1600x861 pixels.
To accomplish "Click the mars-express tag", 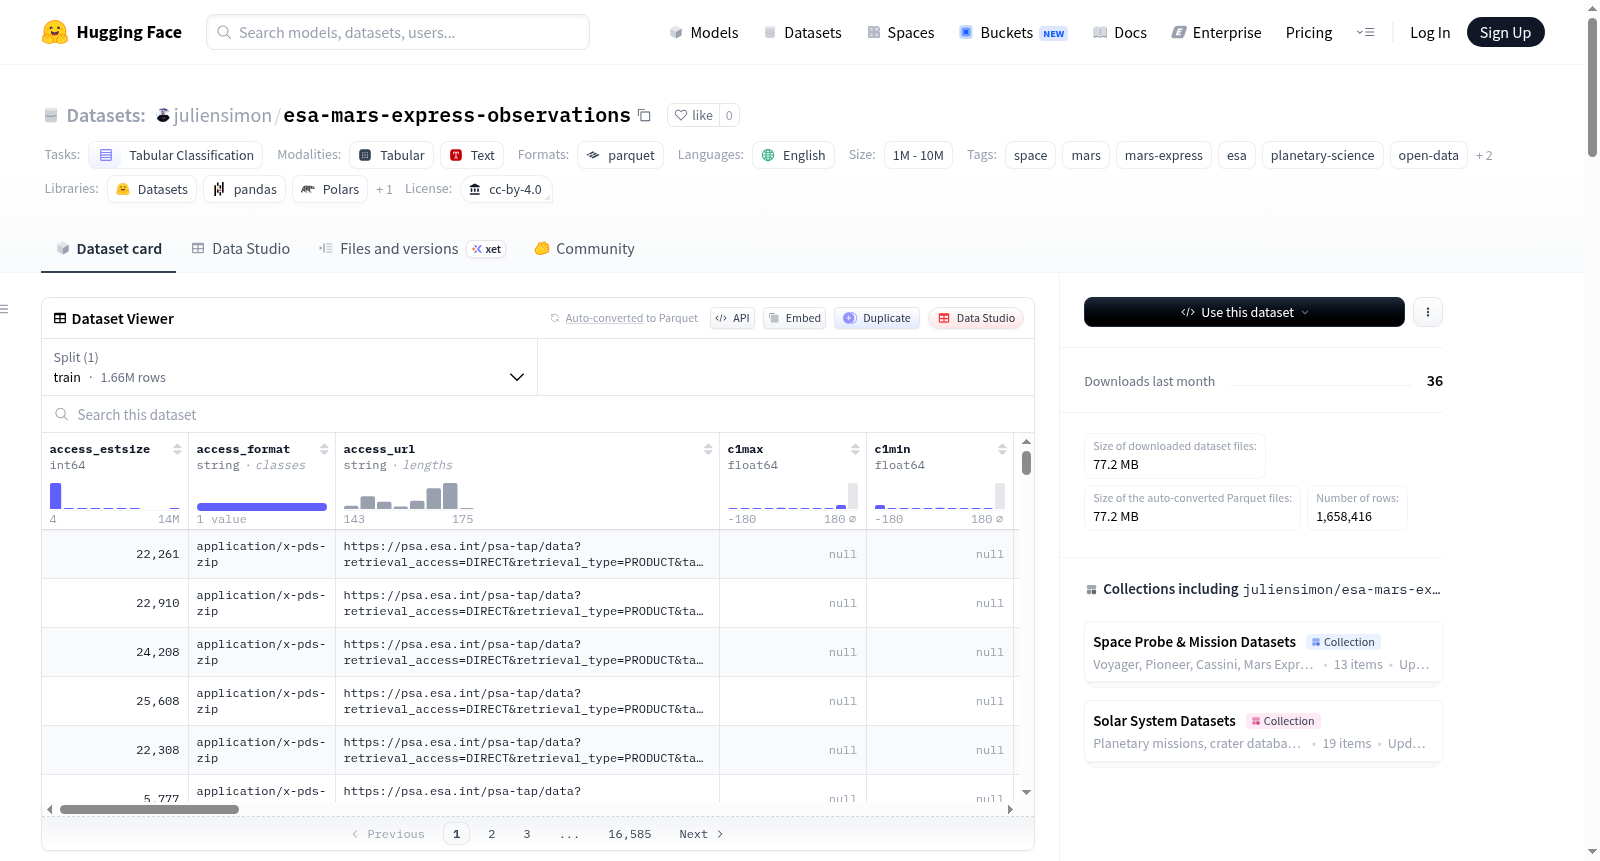I will [x=1164, y=155].
